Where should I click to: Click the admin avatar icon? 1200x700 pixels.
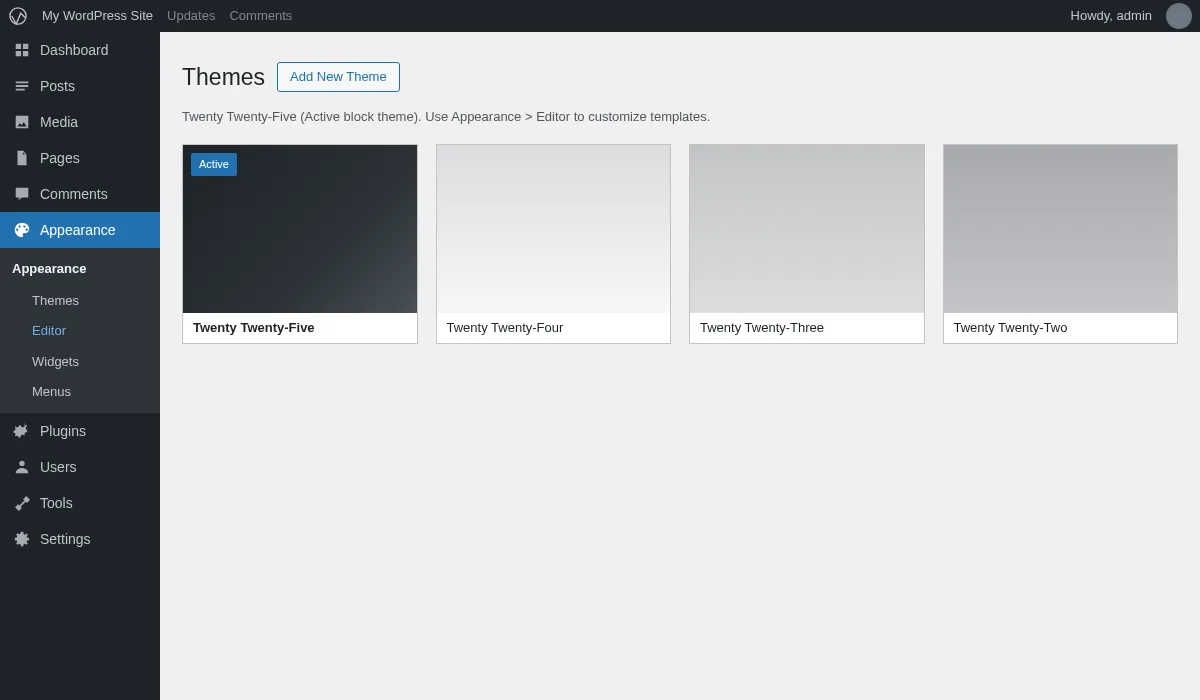coord(1179,16)
